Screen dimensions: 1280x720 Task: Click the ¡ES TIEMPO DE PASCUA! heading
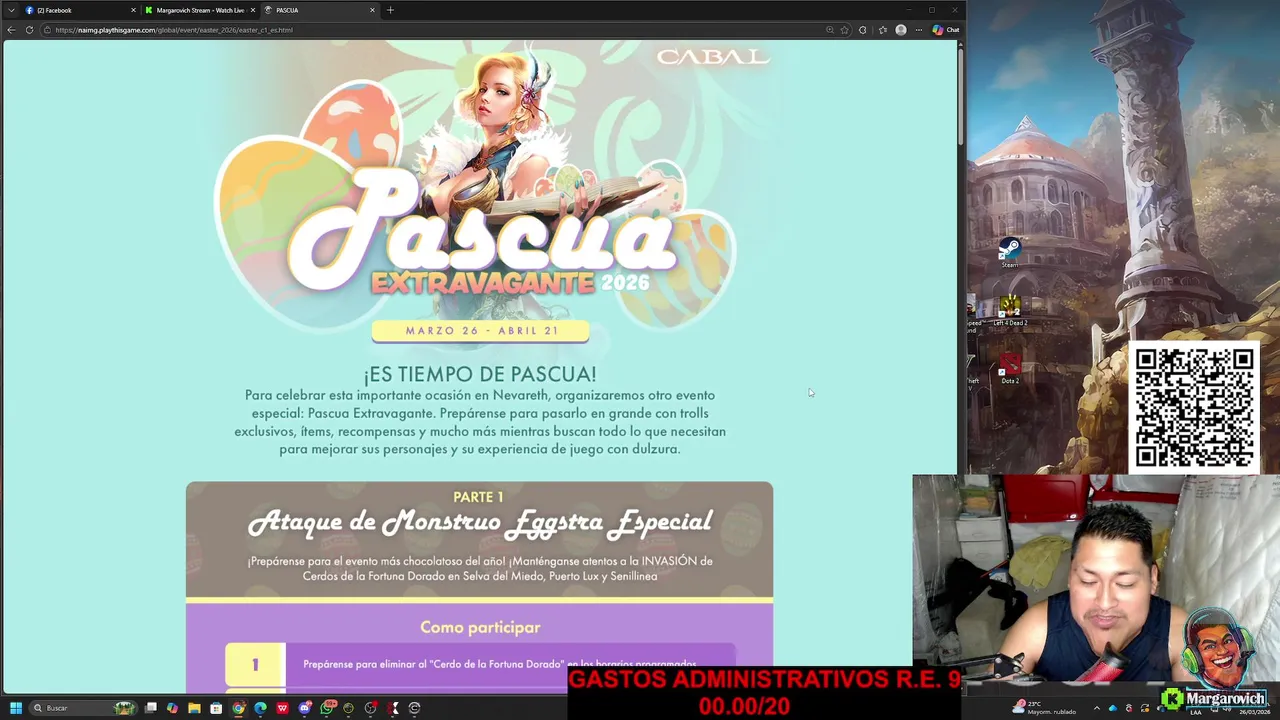coord(480,374)
